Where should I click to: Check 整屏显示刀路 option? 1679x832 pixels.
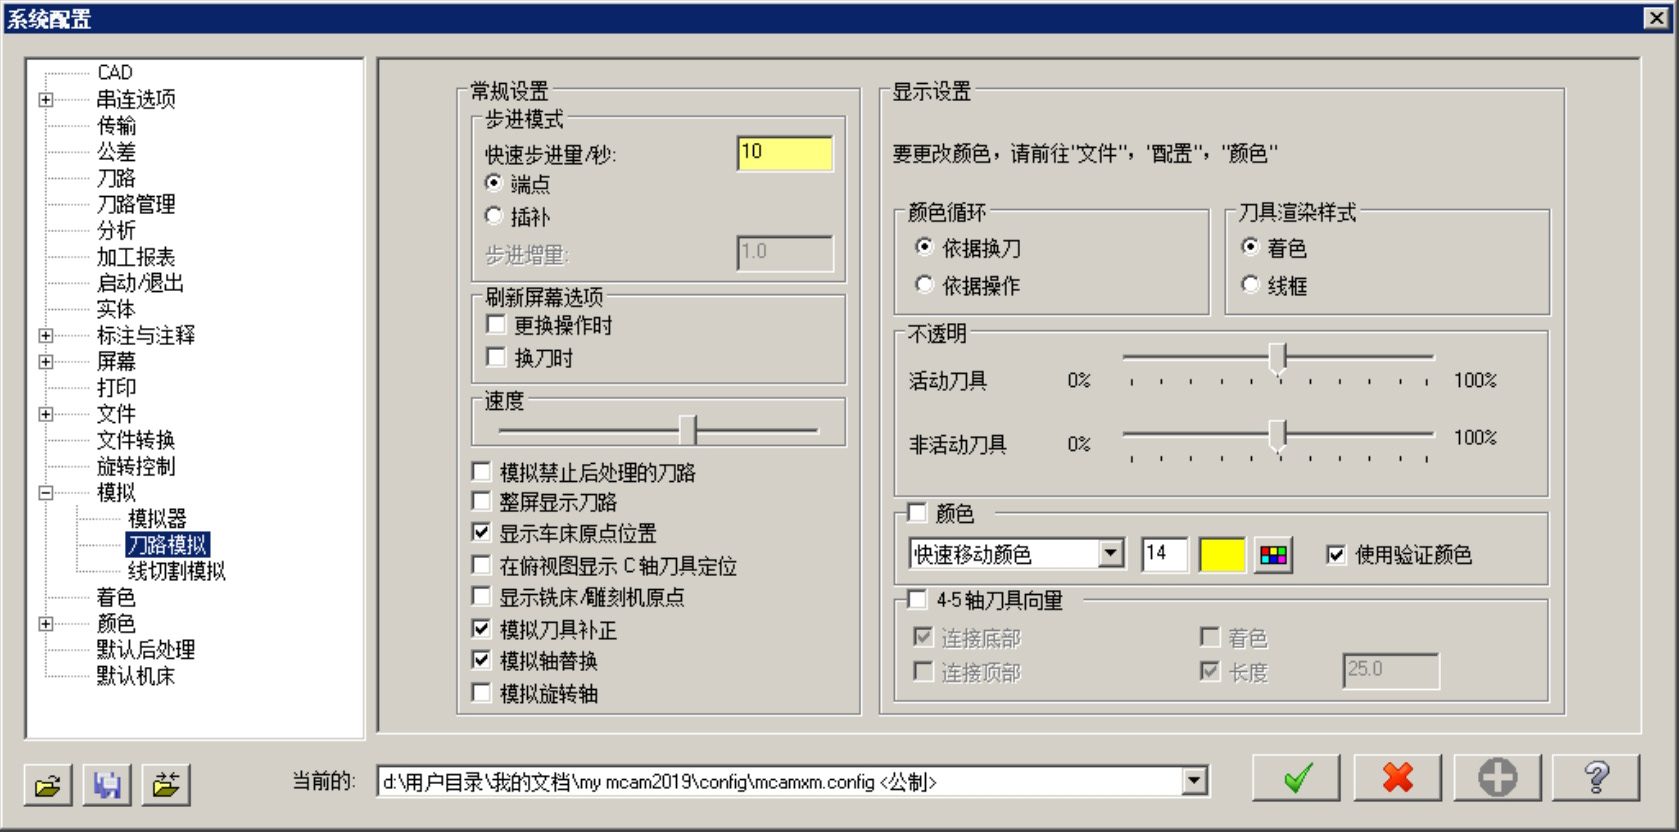(x=481, y=501)
